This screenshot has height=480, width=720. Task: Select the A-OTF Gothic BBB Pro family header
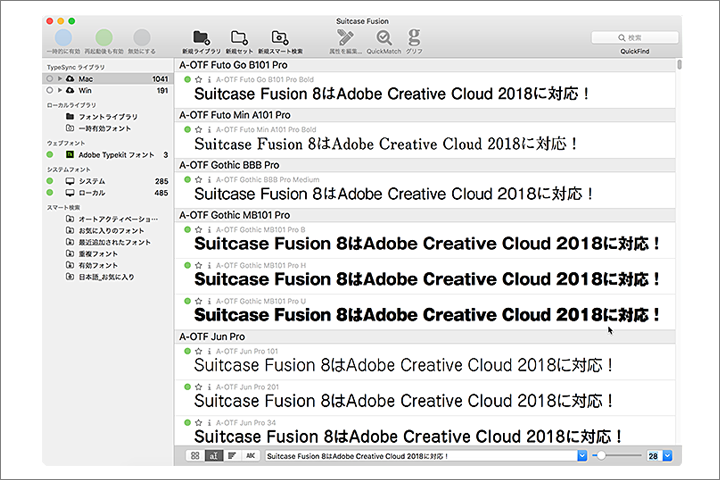(425, 165)
